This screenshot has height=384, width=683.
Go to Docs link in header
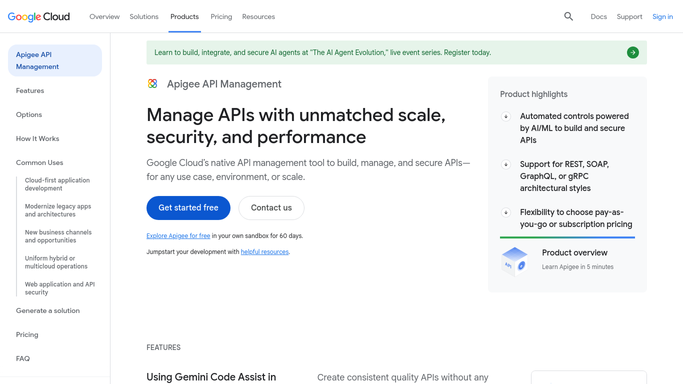(x=598, y=17)
